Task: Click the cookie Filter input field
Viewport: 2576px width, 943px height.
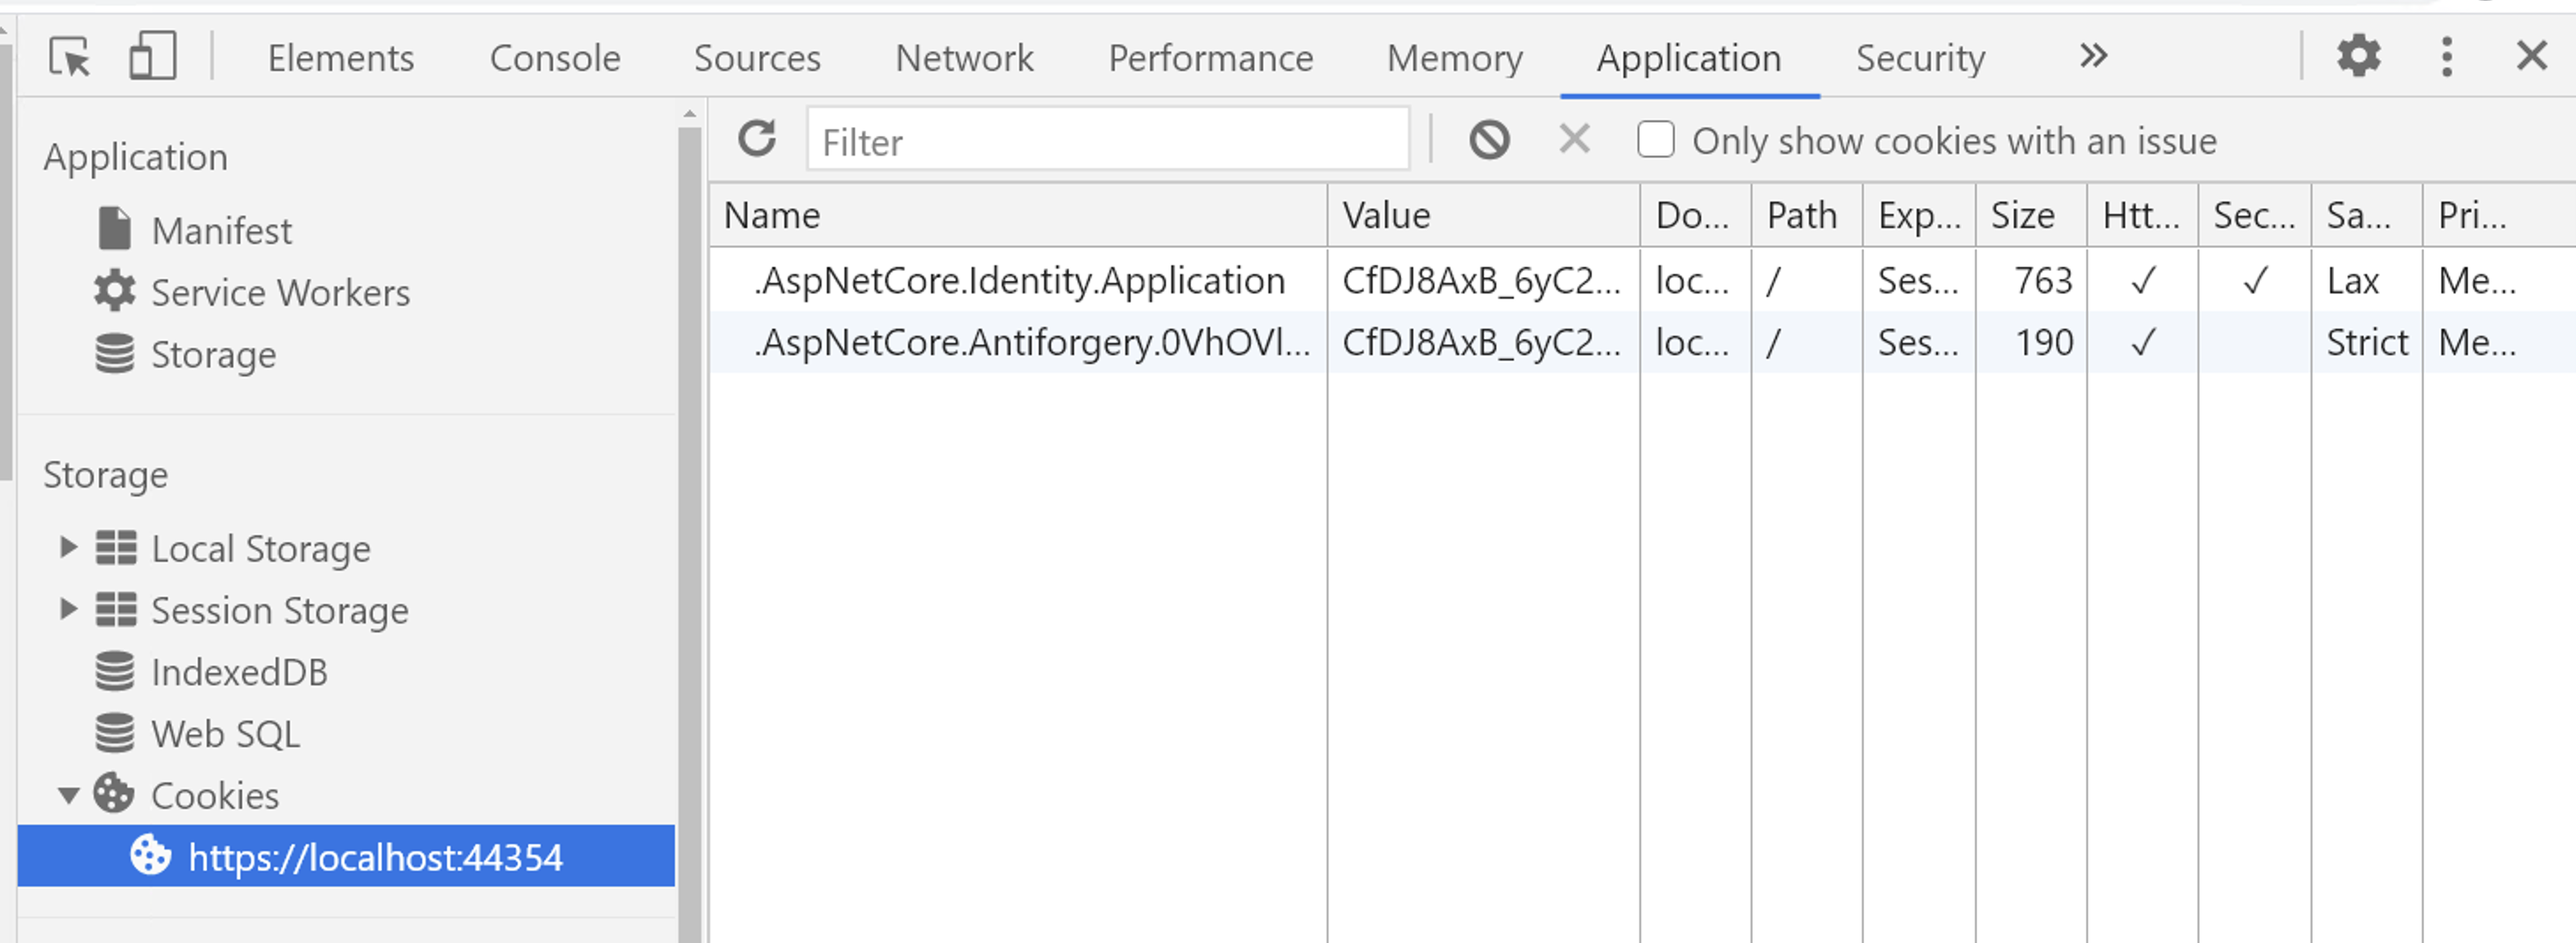Action: pos(1108,141)
